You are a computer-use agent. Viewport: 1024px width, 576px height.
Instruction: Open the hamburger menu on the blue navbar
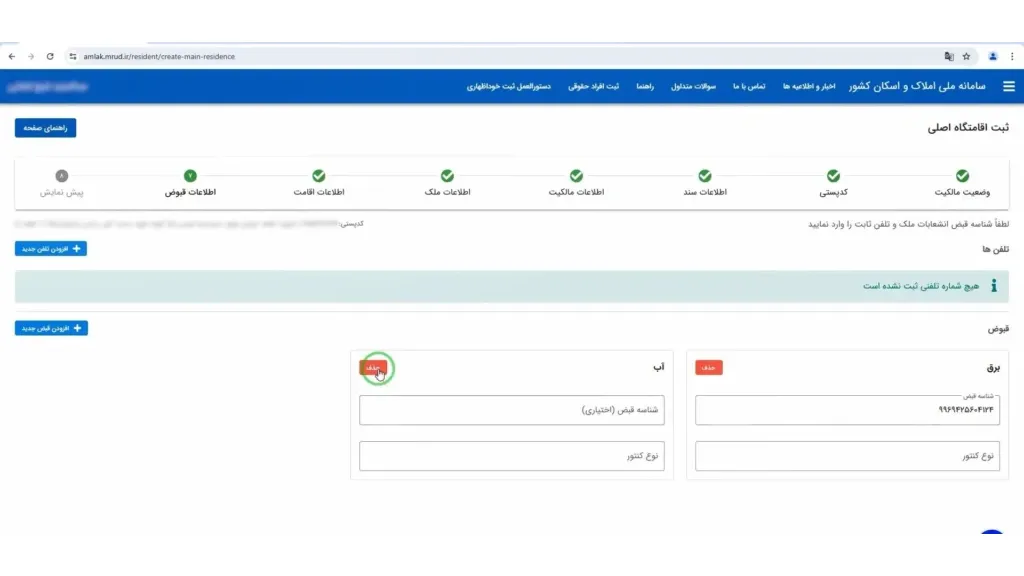click(x=1009, y=86)
